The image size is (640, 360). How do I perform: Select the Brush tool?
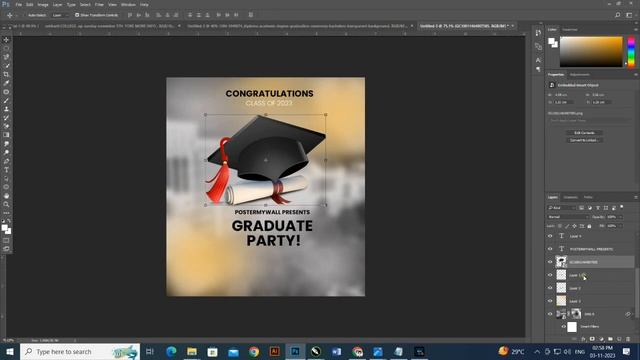coord(6,100)
